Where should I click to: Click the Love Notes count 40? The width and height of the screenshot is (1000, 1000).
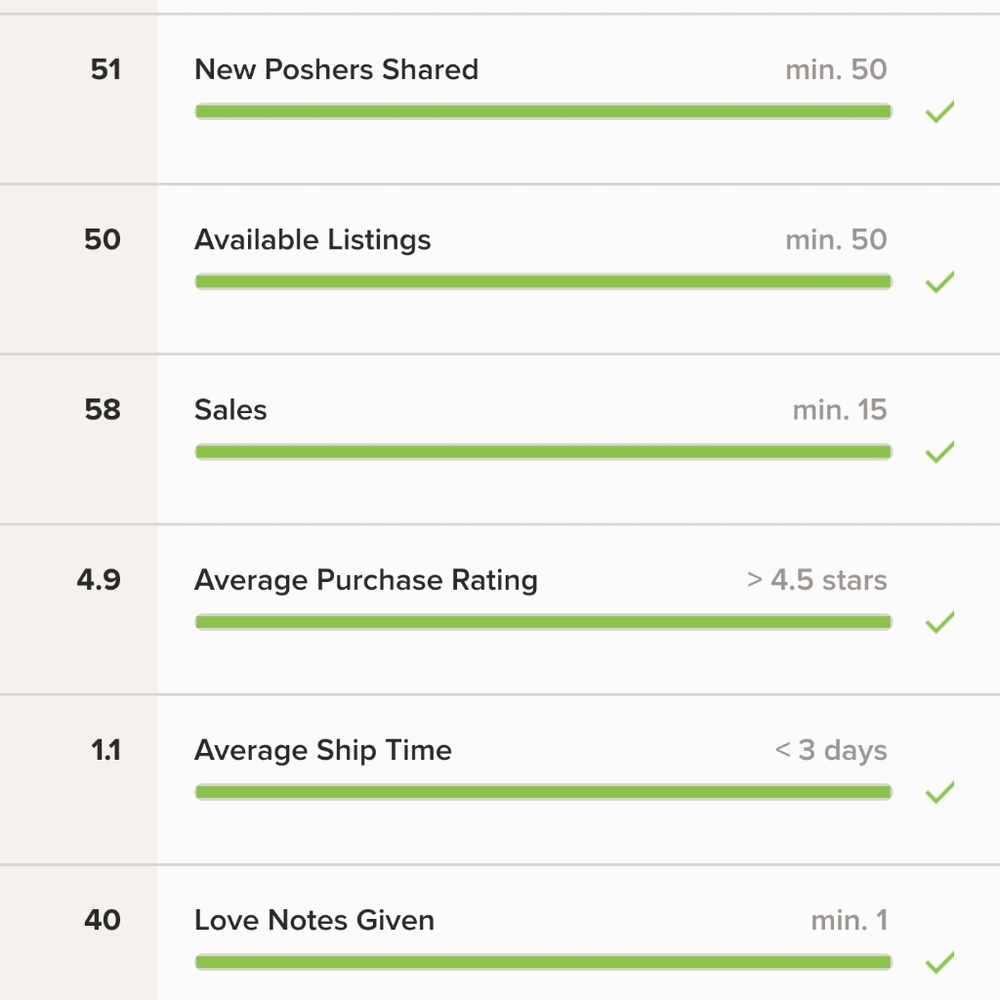102,920
